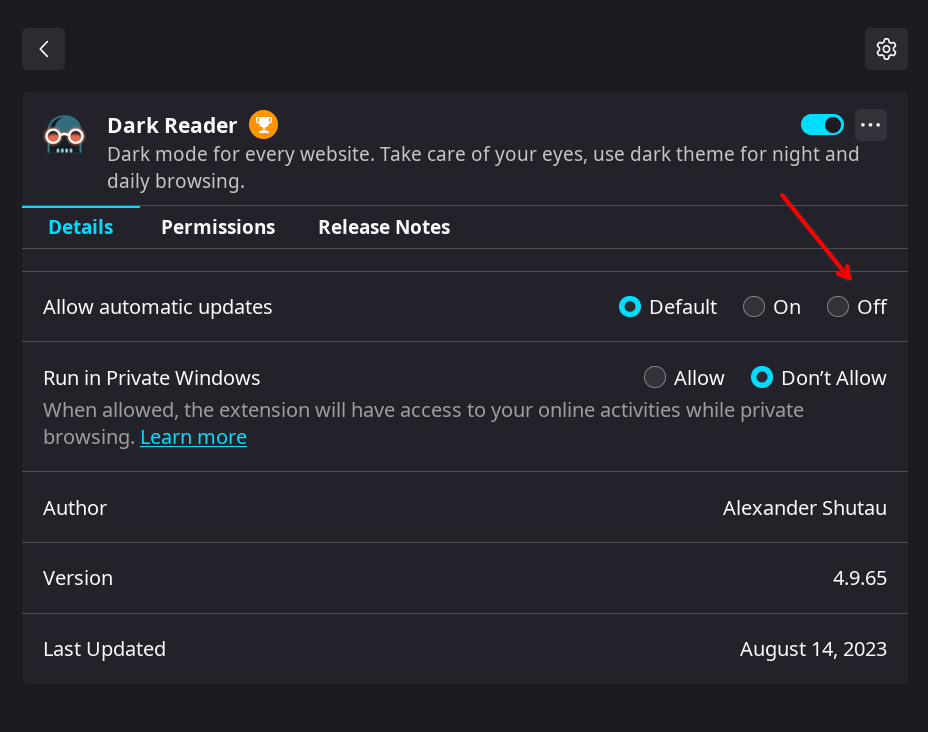928x732 pixels.
Task: Select Default for automatic updates
Action: [x=630, y=307]
